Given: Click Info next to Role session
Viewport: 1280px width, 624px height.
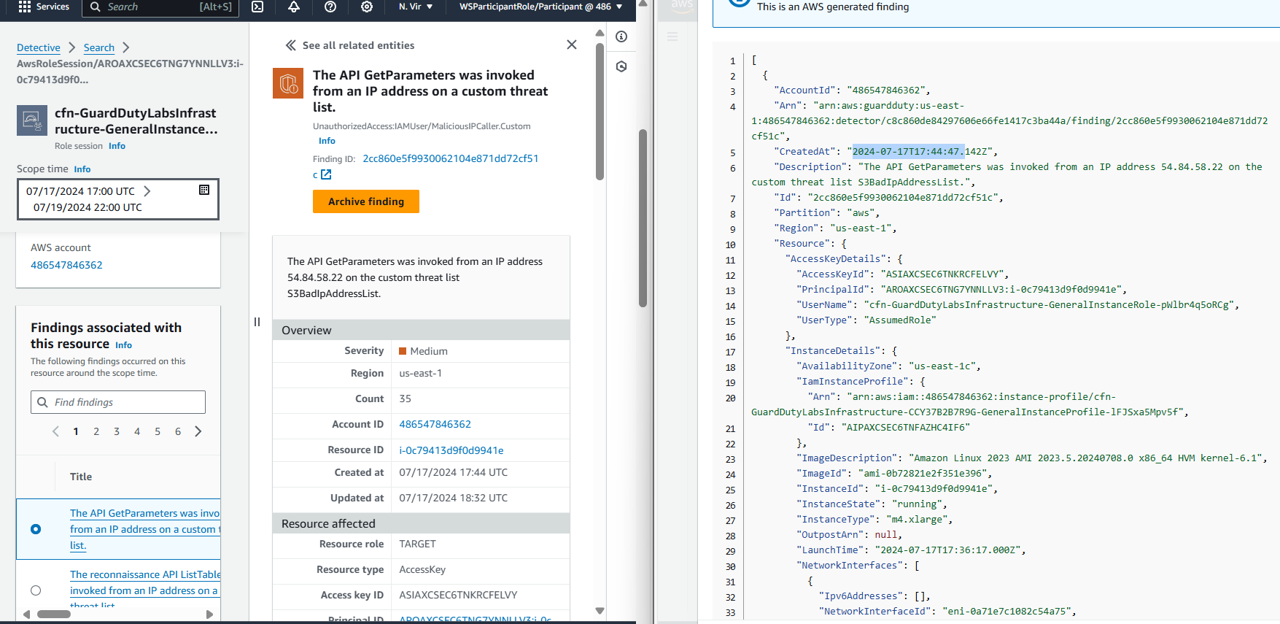Looking at the screenshot, I should point(117,146).
